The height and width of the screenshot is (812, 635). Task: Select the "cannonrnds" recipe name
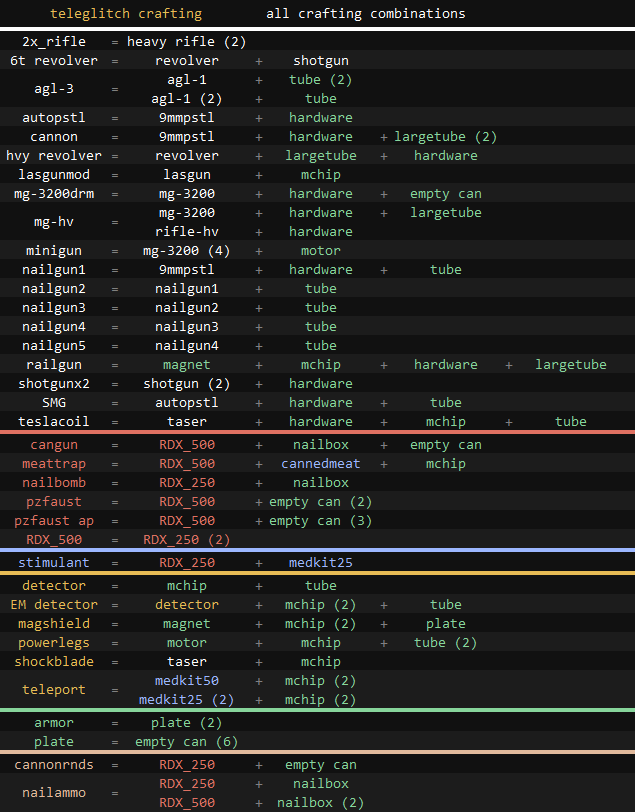coord(54,764)
